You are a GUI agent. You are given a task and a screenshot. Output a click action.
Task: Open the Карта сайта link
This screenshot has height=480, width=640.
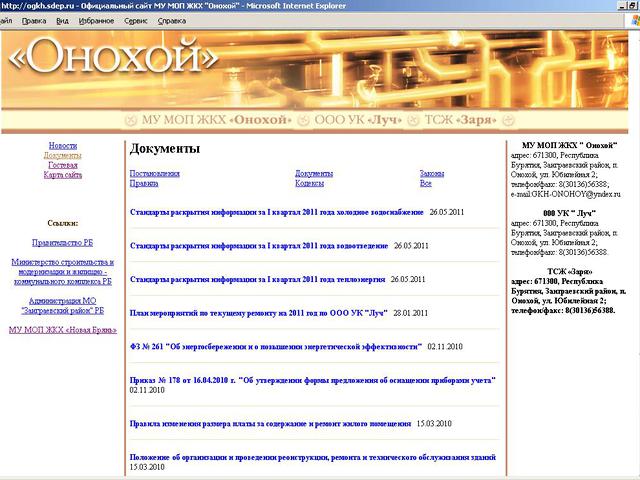pyautogui.click(x=63, y=175)
